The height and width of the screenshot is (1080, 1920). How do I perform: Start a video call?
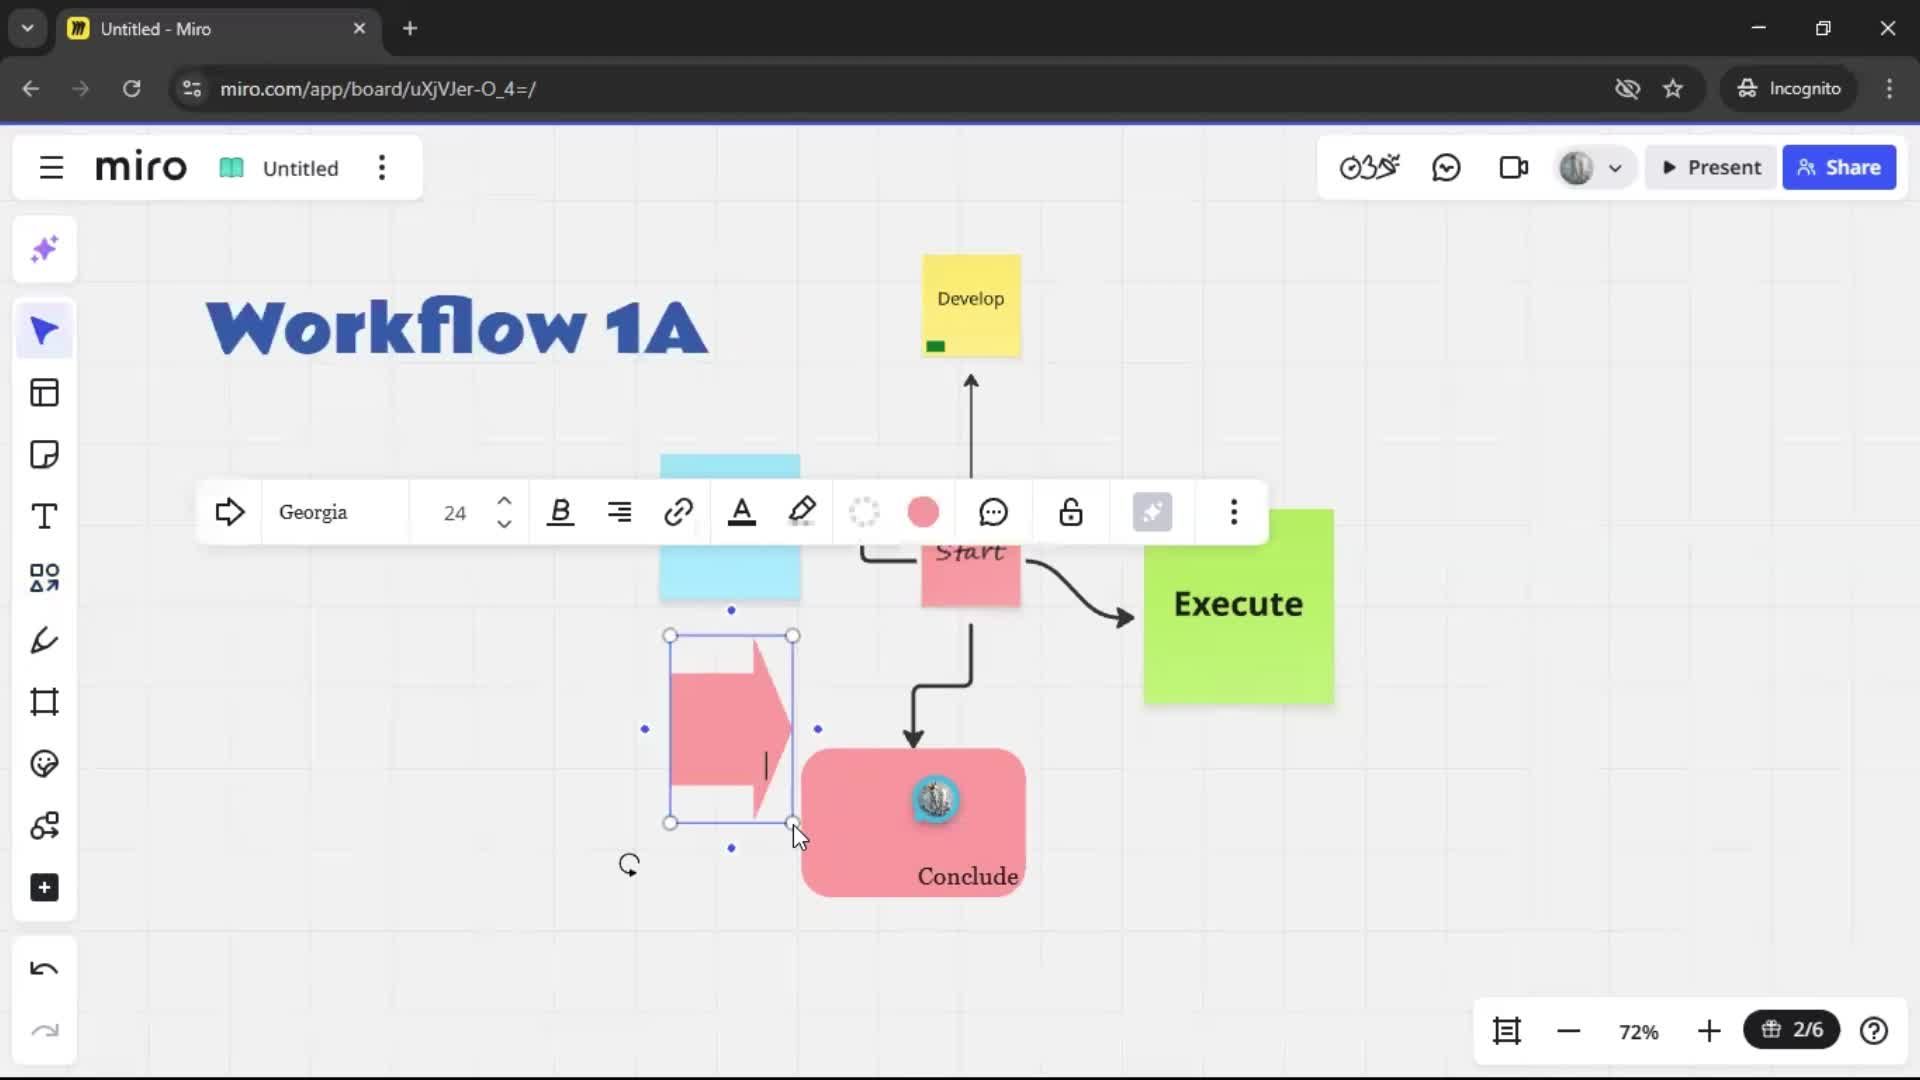pos(1513,167)
